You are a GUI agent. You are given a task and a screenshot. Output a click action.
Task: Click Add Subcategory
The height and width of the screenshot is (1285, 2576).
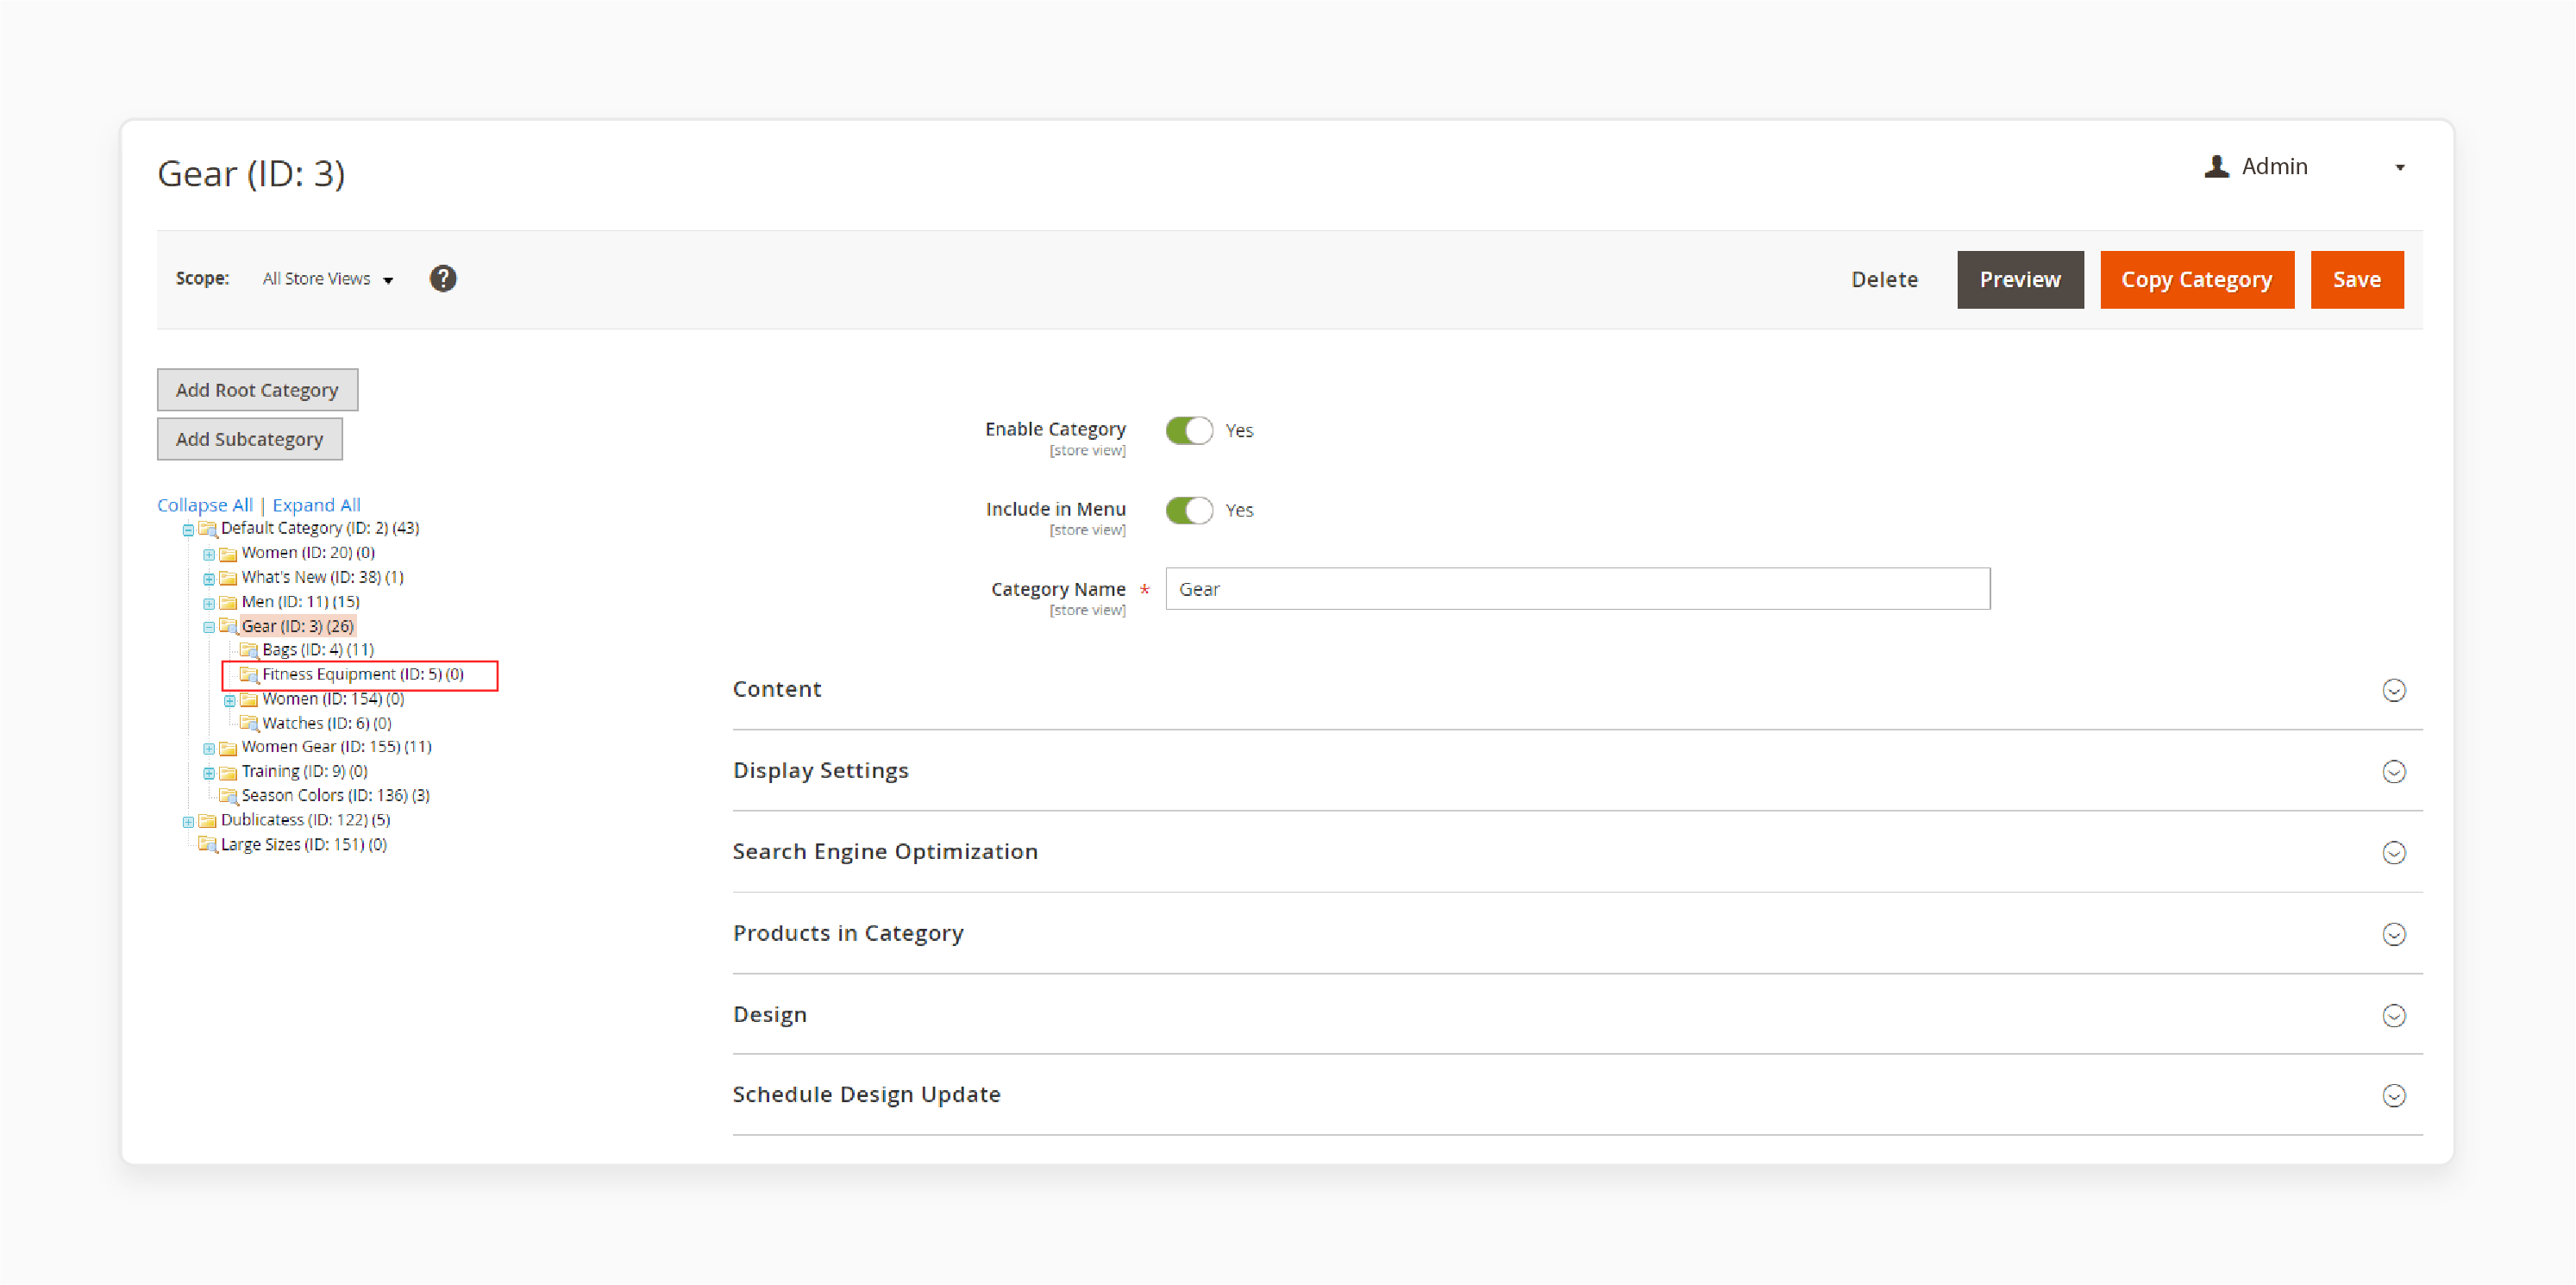(249, 439)
